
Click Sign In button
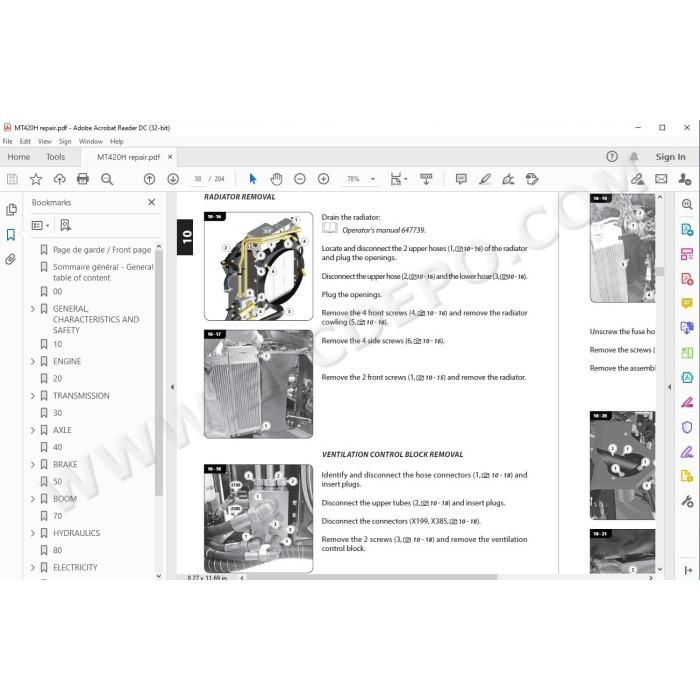[670, 157]
